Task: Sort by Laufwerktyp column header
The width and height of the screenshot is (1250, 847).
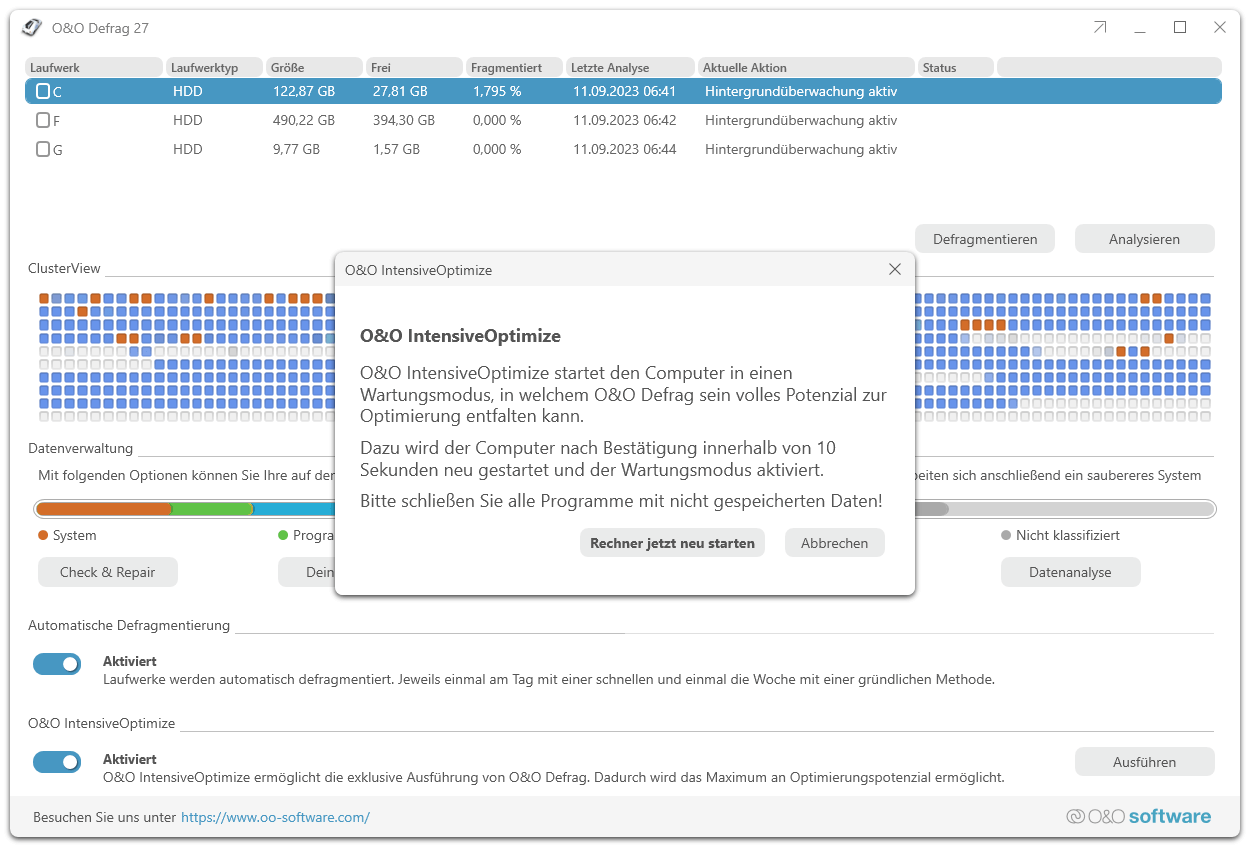Action: click(214, 67)
